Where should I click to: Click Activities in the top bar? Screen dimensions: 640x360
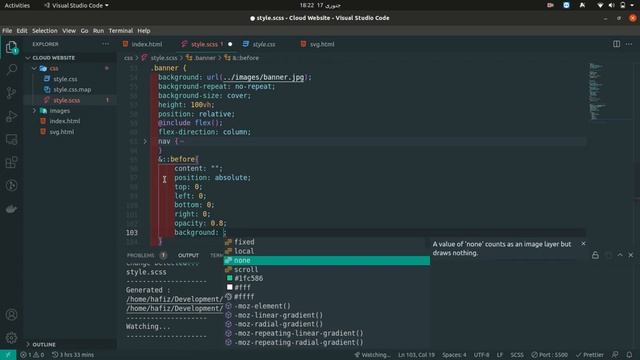(x=17, y=5)
